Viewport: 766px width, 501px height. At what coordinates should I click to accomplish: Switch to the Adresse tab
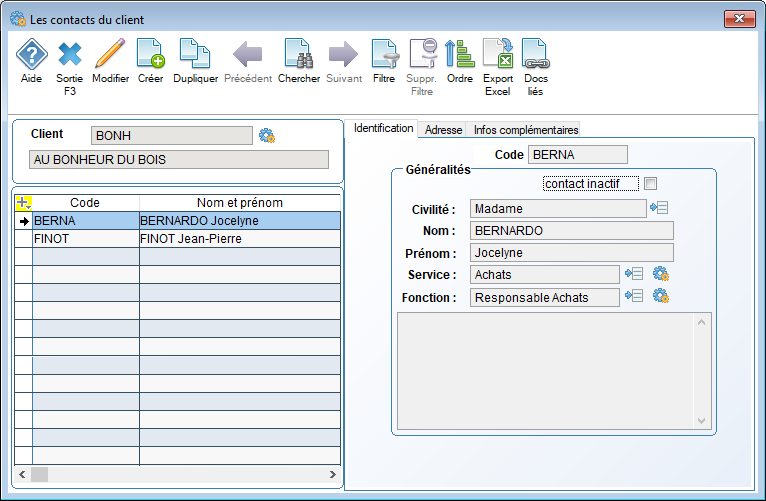[x=443, y=130]
